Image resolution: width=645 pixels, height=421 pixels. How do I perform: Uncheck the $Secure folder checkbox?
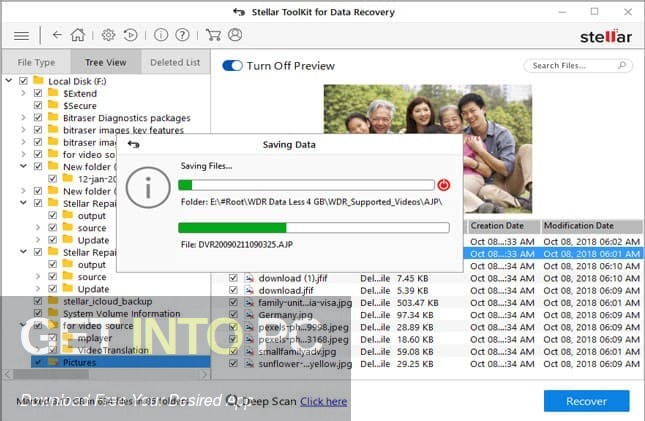pos(38,105)
